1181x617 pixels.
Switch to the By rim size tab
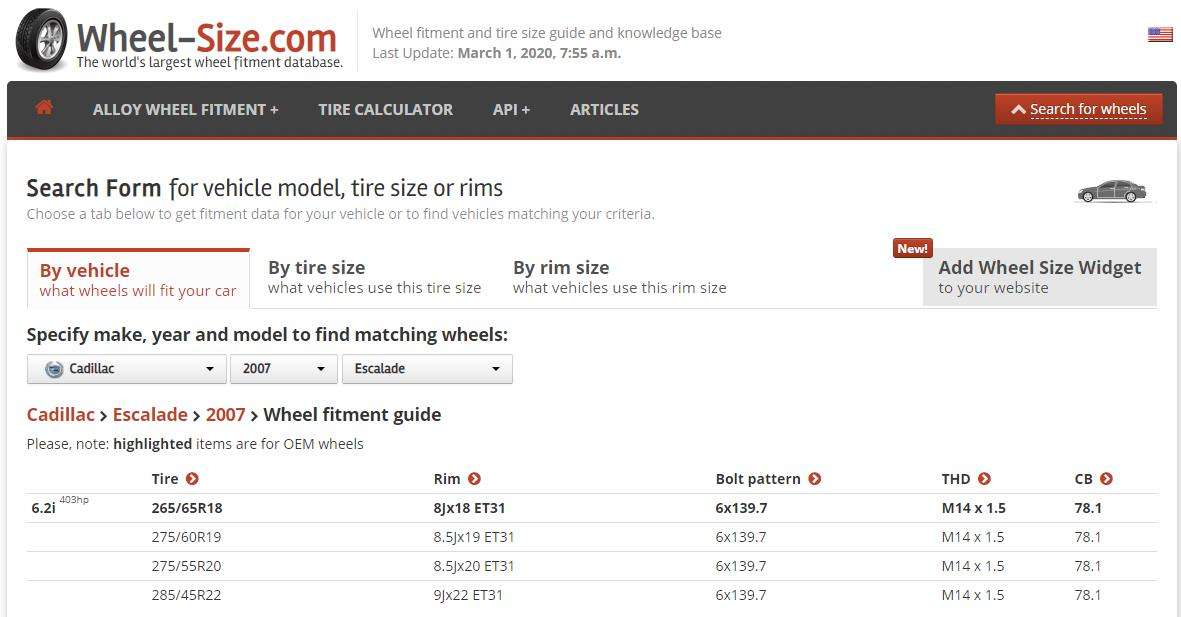click(x=619, y=277)
